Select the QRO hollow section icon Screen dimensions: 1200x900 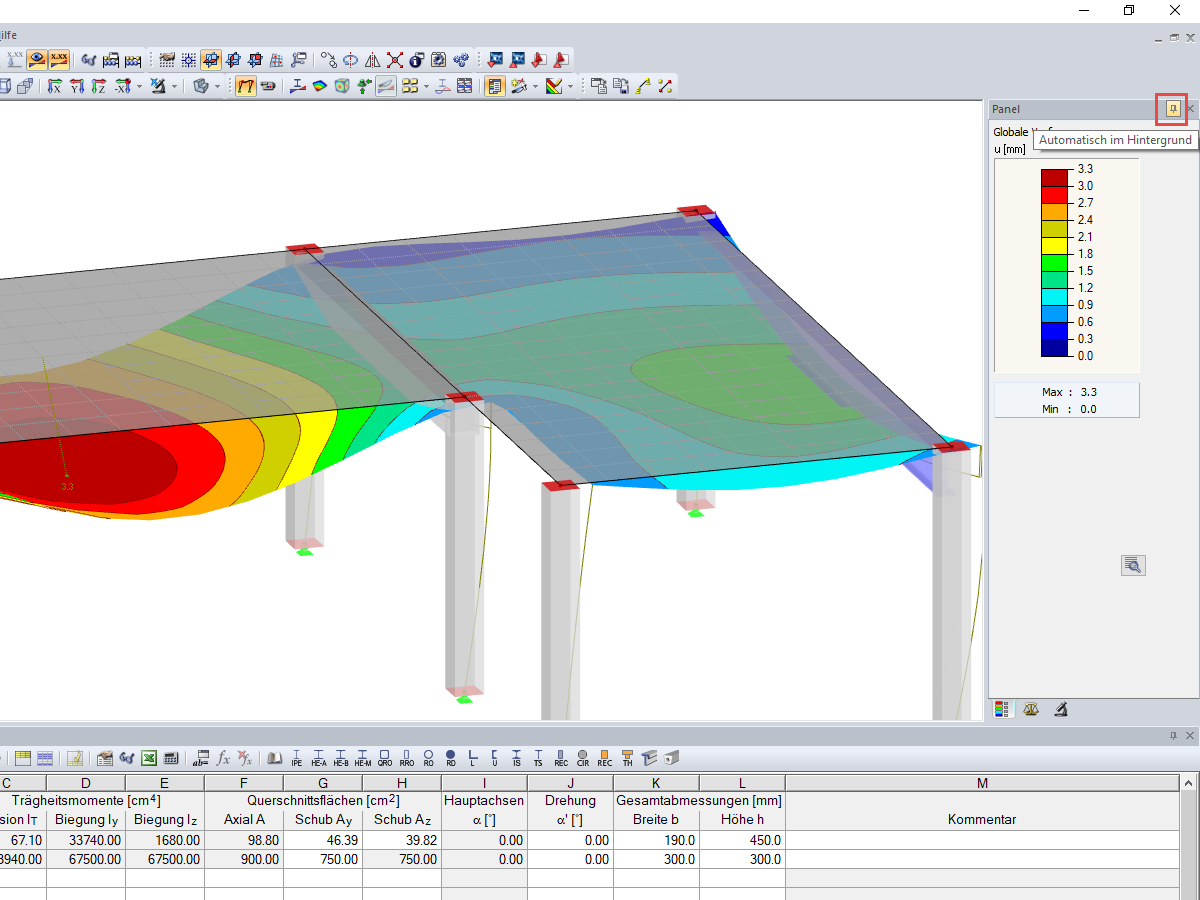pyautogui.click(x=385, y=758)
